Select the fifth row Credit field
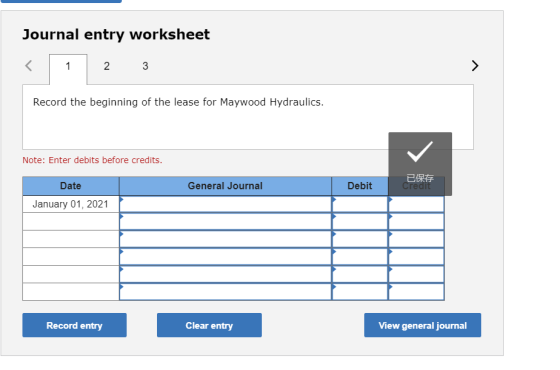This screenshot has height=370, width=560. click(416, 274)
